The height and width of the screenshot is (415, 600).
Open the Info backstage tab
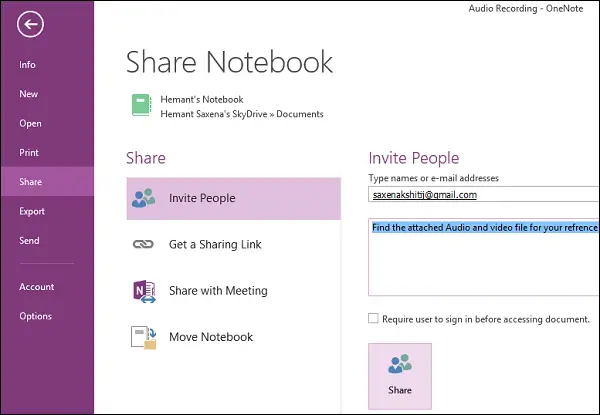coord(28,65)
